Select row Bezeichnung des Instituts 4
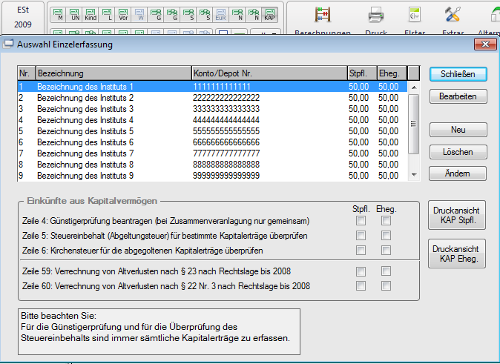This screenshot has width=500, height=364. pyautogui.click(x=212, y=120)
